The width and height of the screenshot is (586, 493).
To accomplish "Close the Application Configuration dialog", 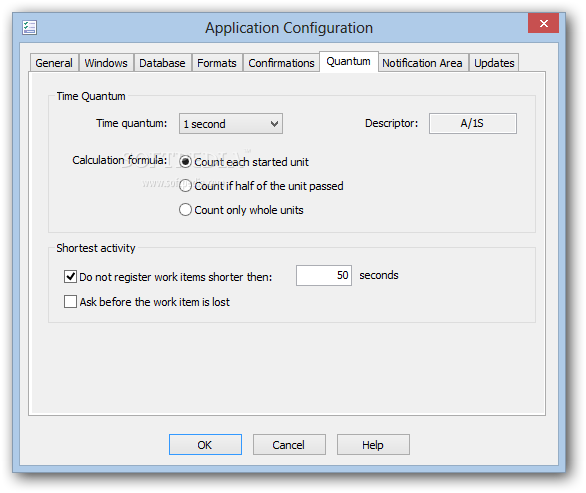I will pos(543,24).
